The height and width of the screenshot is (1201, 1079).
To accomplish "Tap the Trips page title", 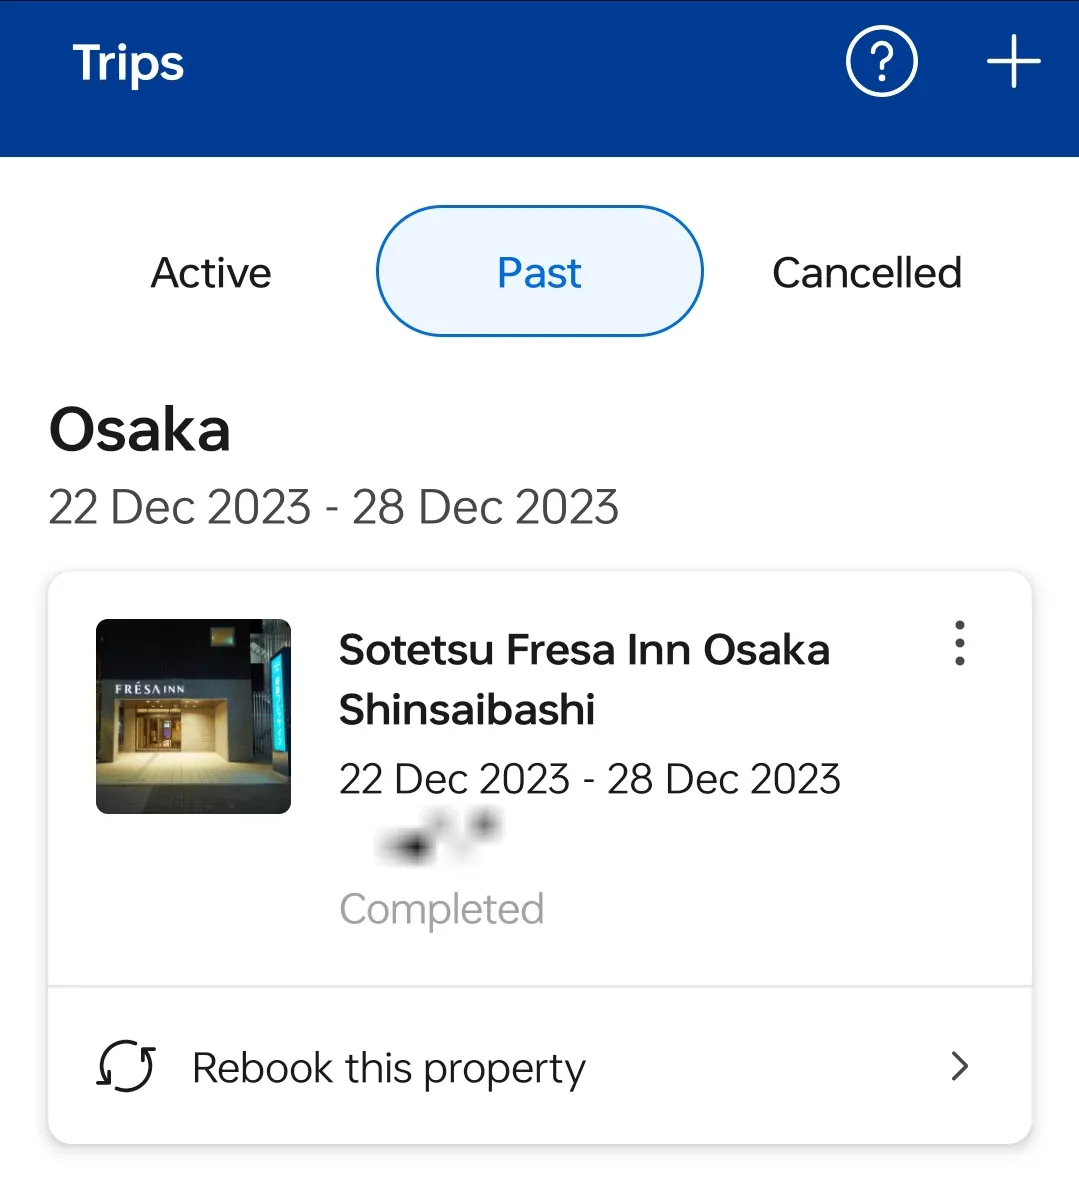I will 128,63.
